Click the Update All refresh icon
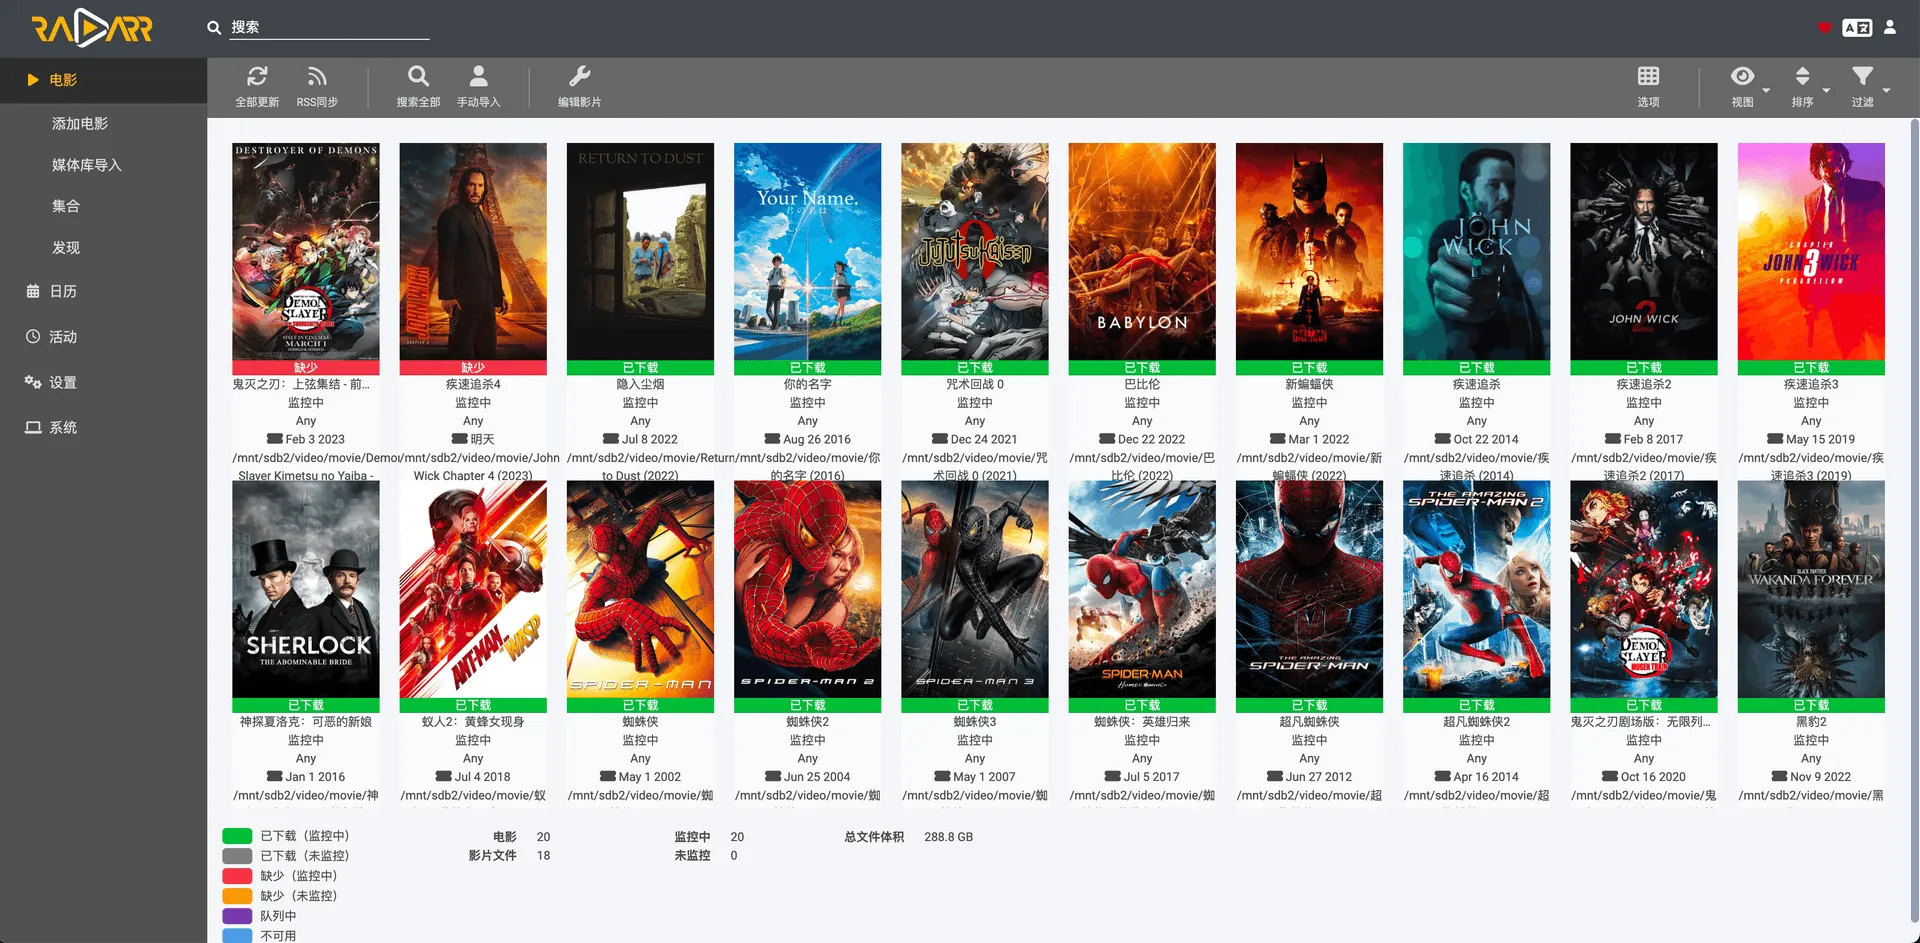The width and height of the screenshot is (1920, 943). (x=257, y=77)
